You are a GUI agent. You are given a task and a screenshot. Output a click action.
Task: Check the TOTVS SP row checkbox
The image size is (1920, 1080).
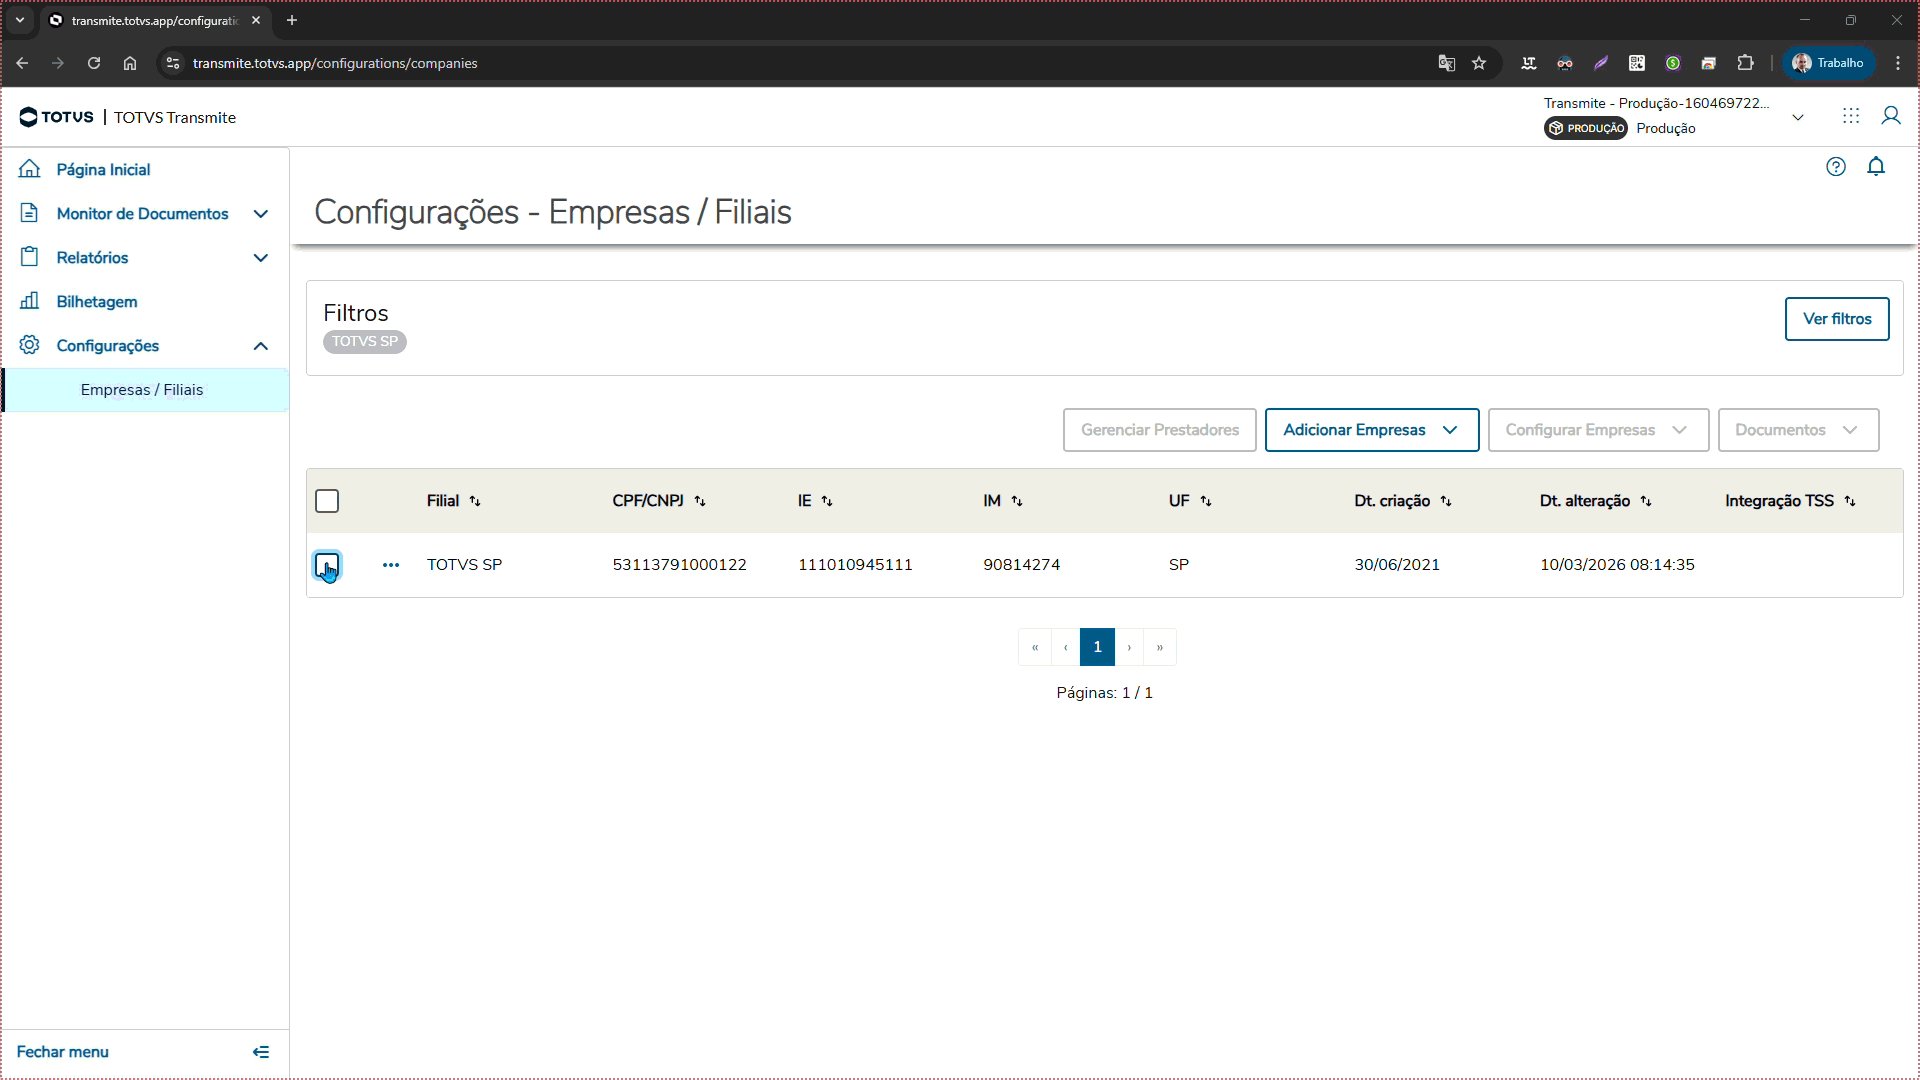(x=327, y=565)
